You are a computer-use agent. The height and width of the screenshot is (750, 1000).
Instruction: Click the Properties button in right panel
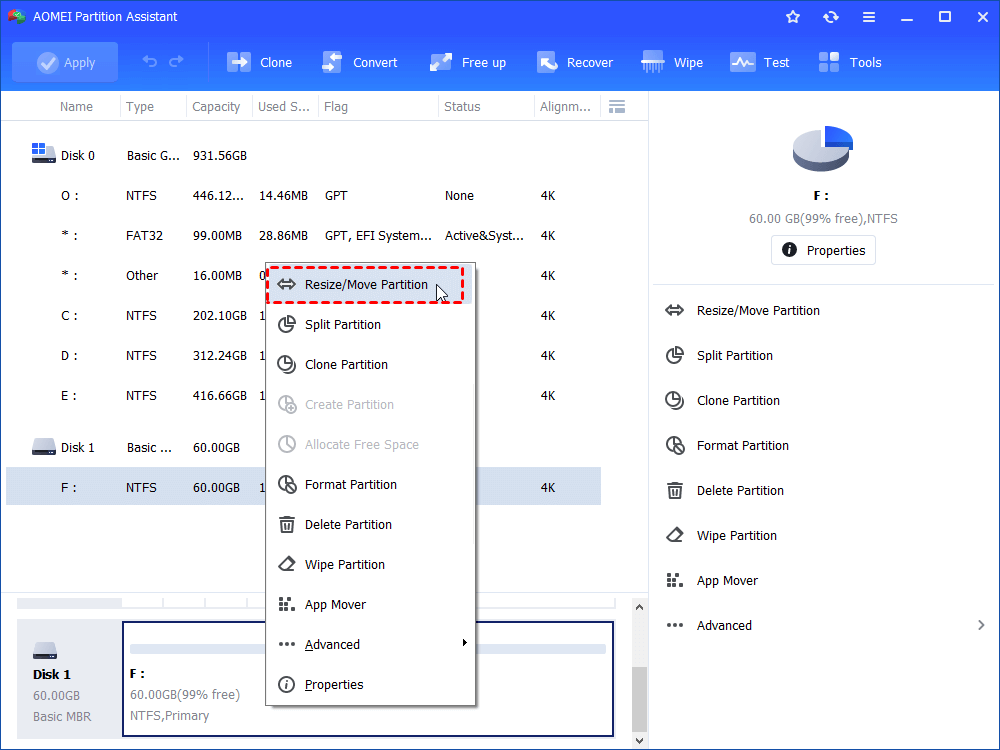[x=823, y=250]
